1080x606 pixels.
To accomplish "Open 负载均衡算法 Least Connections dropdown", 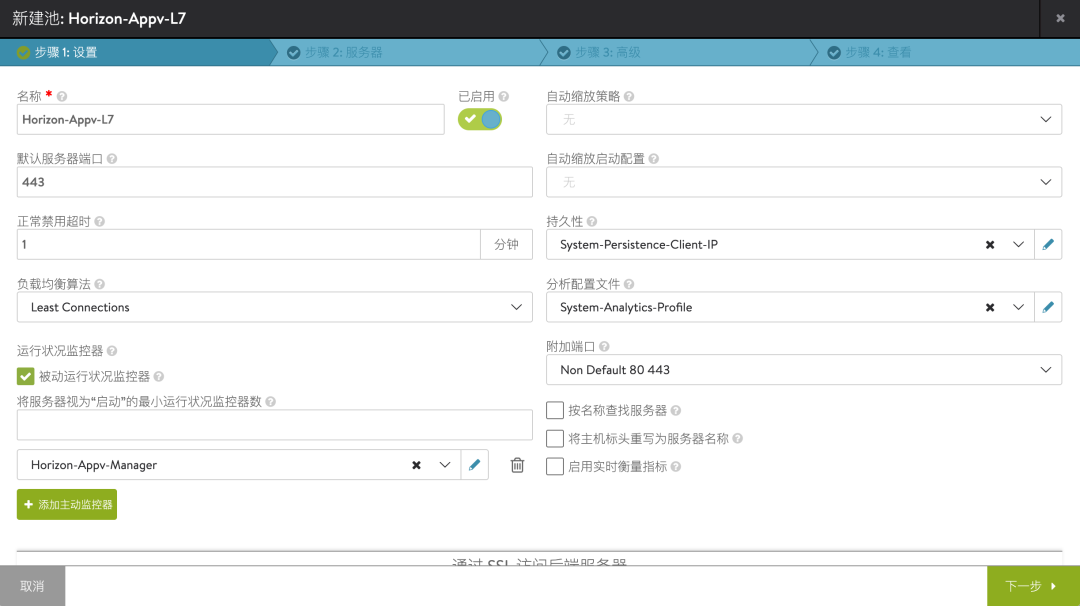I will click(275, 307).
